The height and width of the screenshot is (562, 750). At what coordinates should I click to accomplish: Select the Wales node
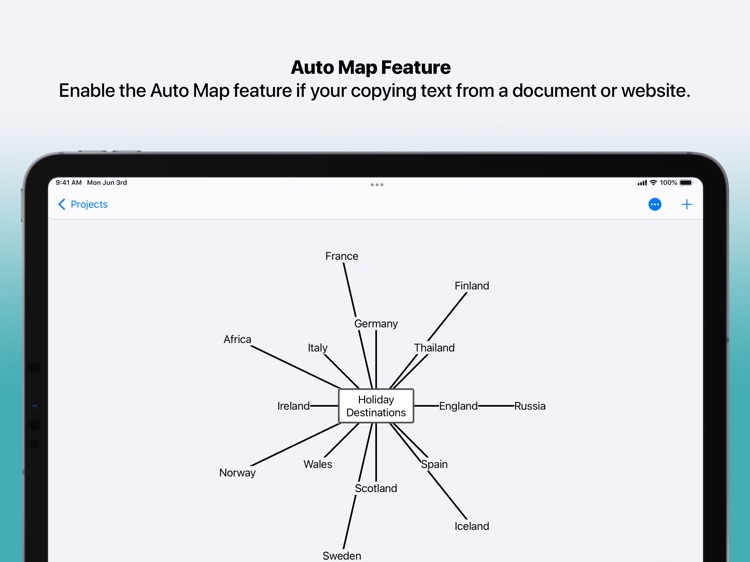[x=318, y=464]
